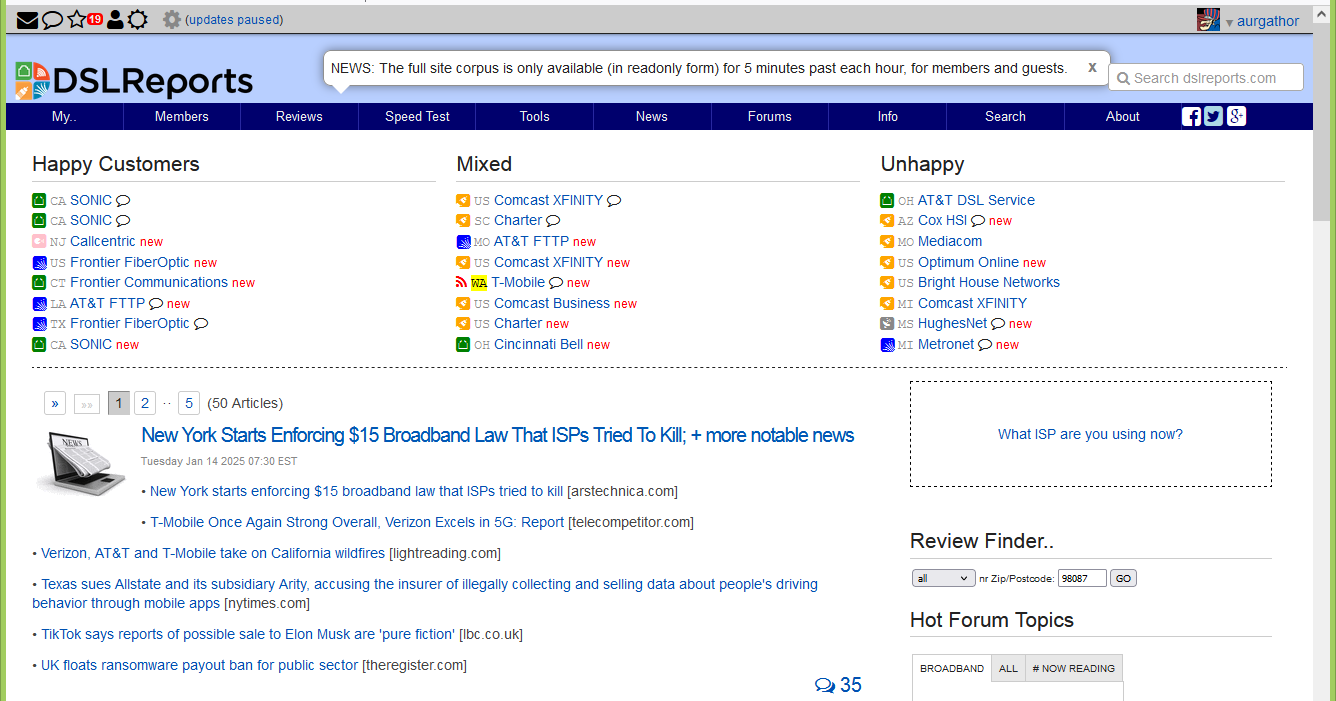Open comment bubble next to T-Mobile
This screenshot has width=1336, height=701.
(556, 283)
